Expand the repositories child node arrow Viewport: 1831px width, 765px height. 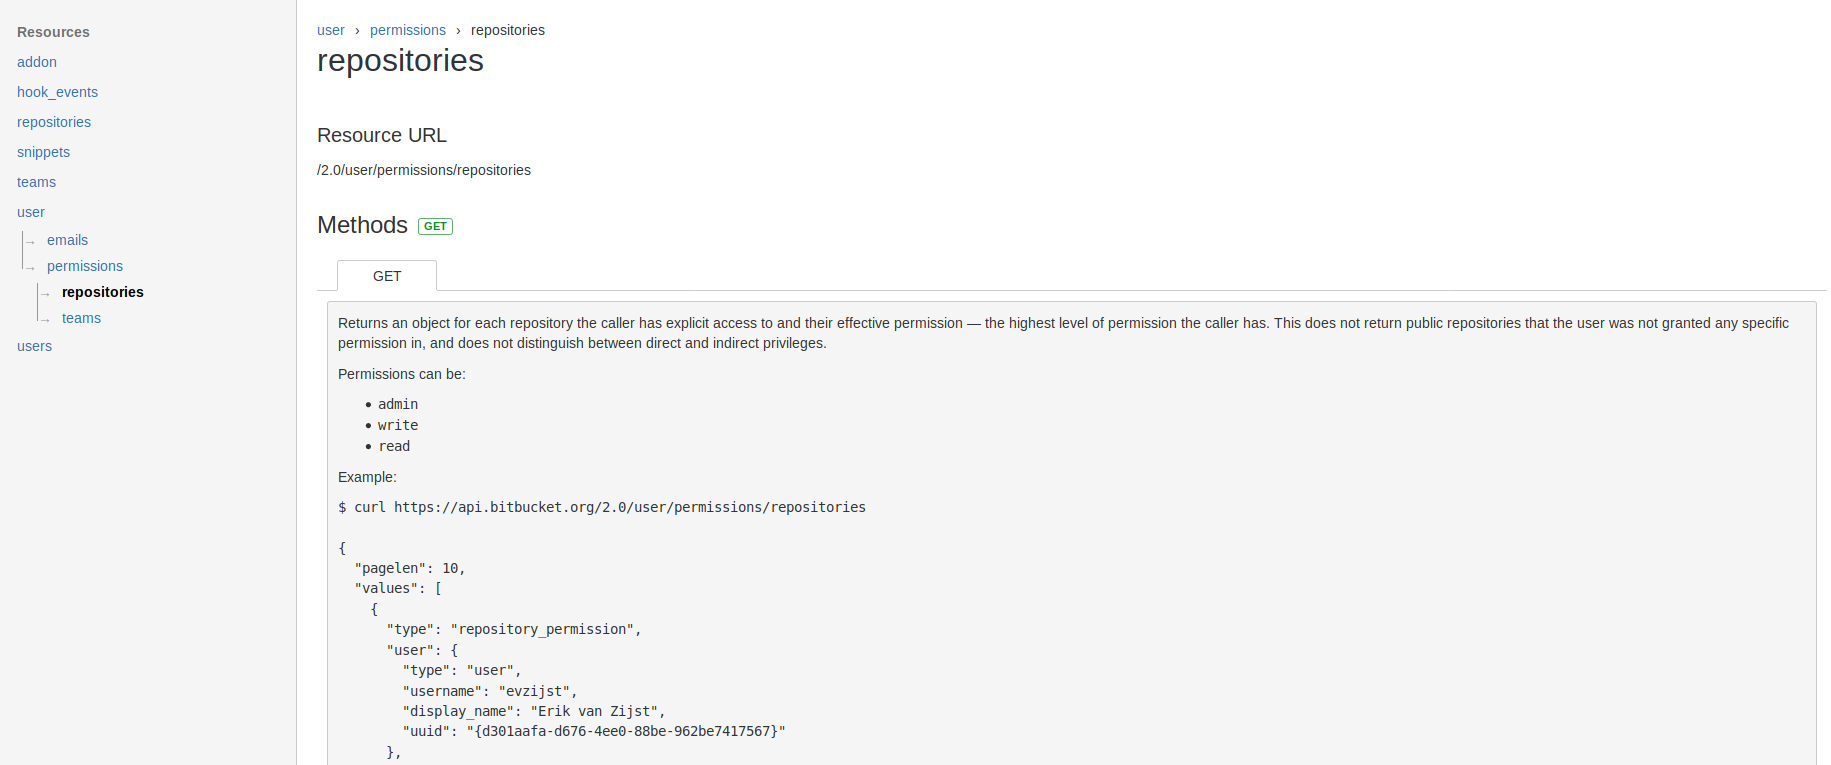pos(45,292)
